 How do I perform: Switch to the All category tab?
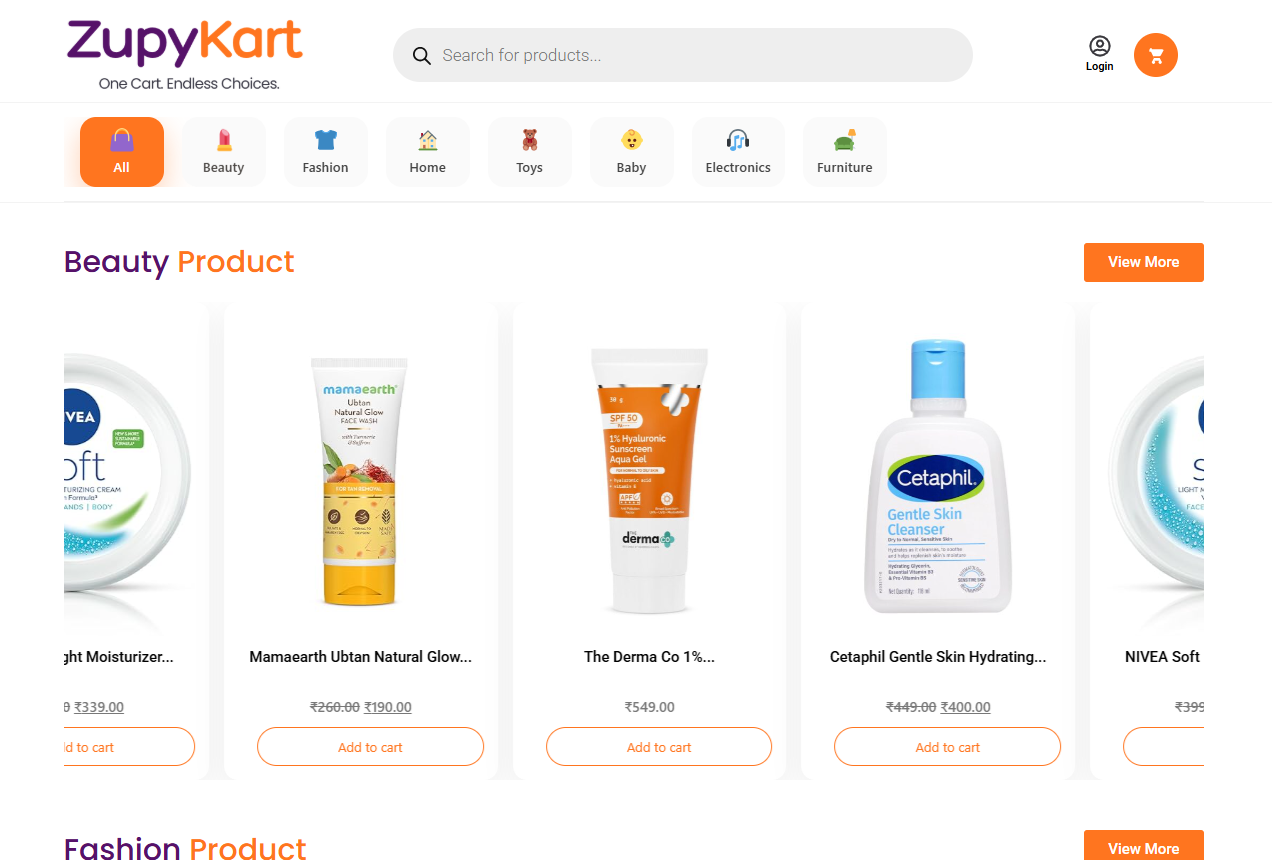click(x=122, y=152)
